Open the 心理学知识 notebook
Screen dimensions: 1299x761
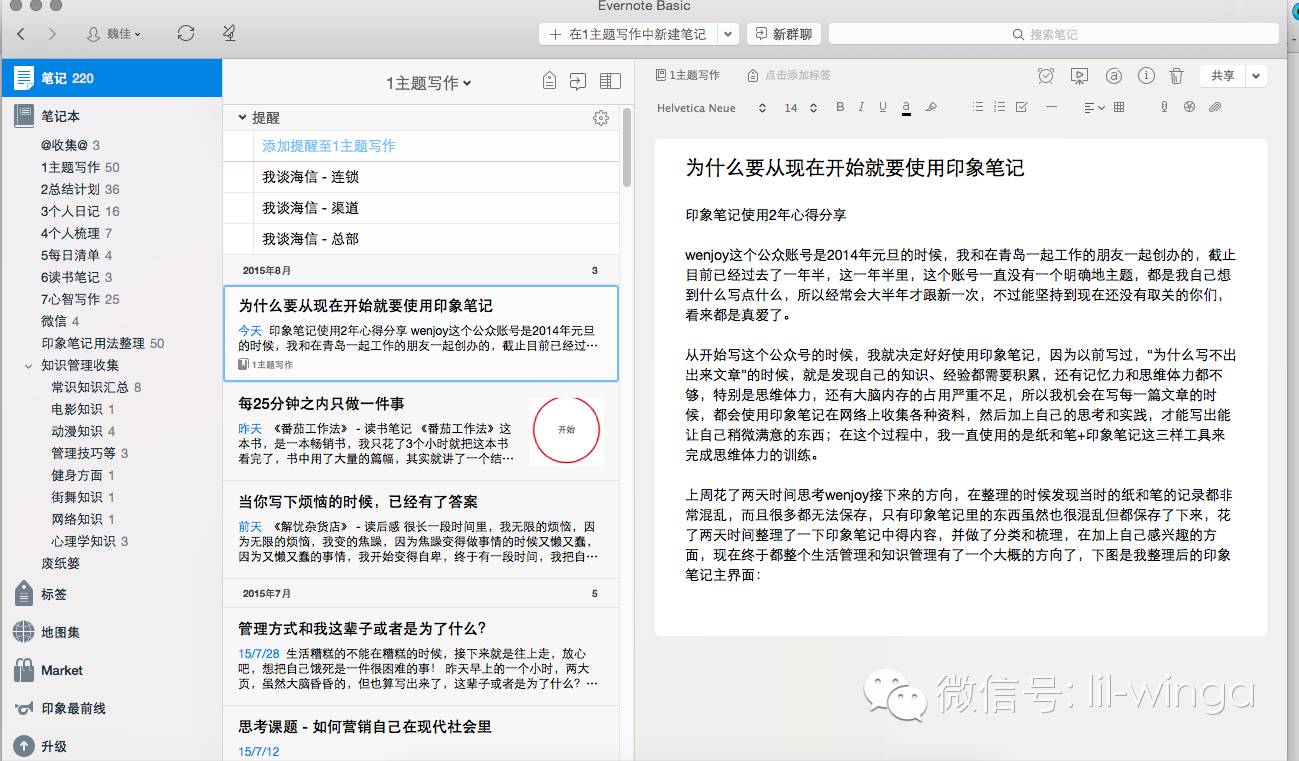pos(90,541)
